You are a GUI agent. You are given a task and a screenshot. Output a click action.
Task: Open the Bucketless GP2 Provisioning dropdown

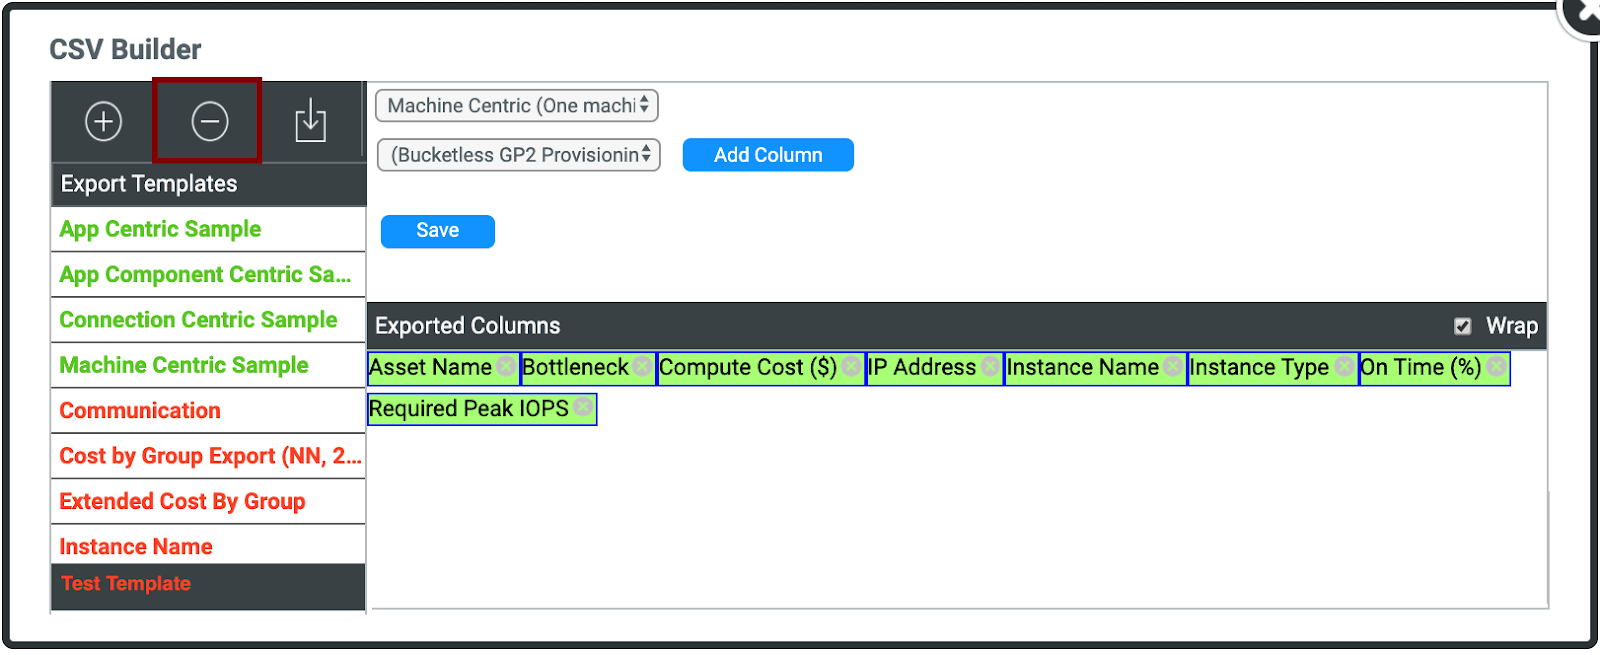tap(518, 155)
